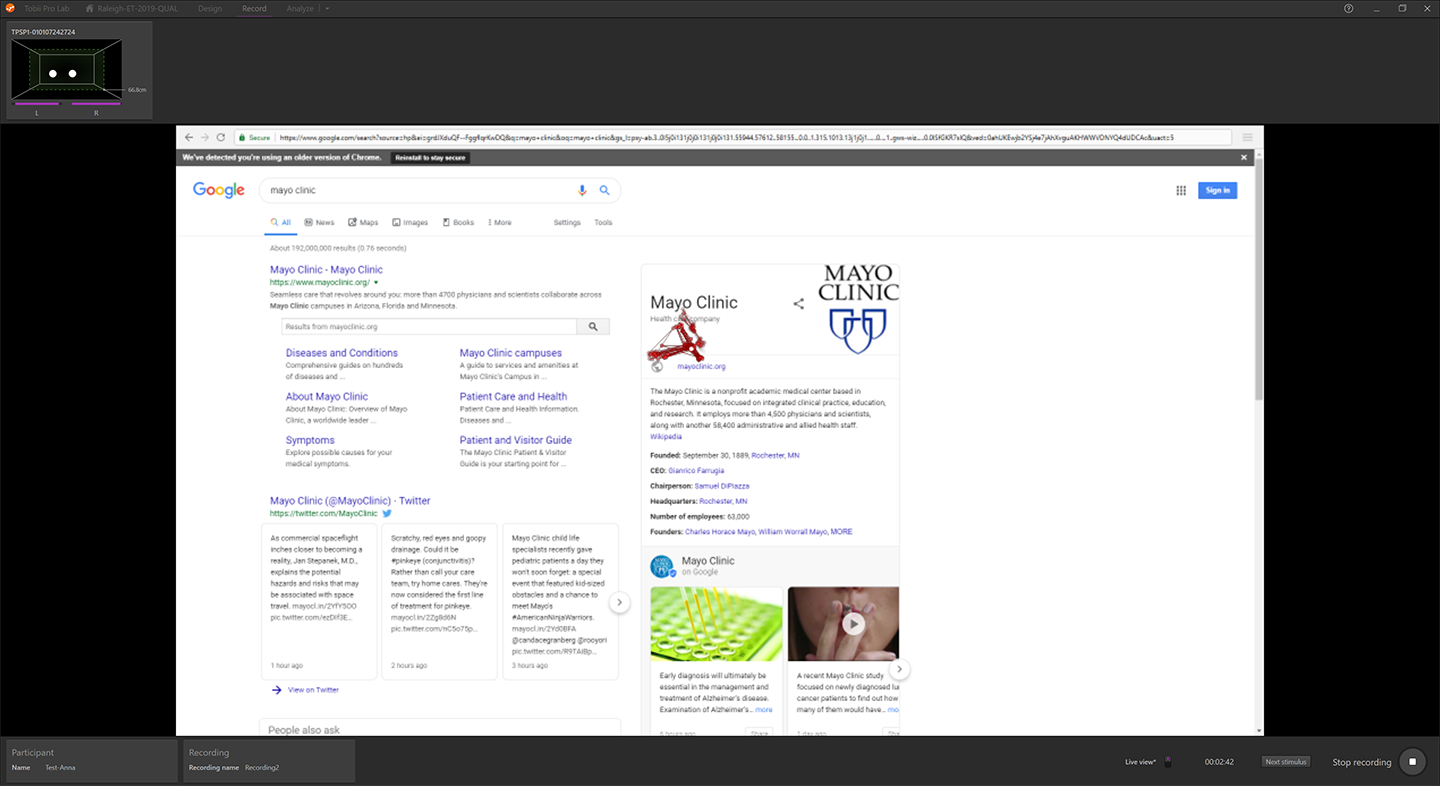This screenshot has width=1440, height=786.
Task: Open the help question mark icon
Action: tap(1348, 9)
